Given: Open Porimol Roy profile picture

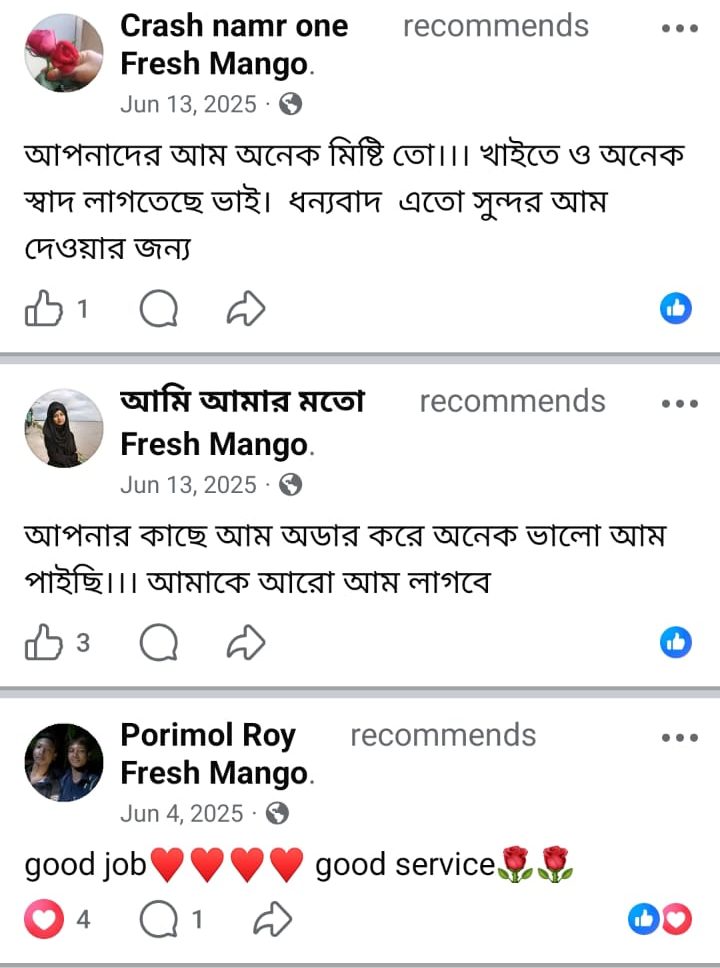Looking at the screenshot, I should (64, 762).
